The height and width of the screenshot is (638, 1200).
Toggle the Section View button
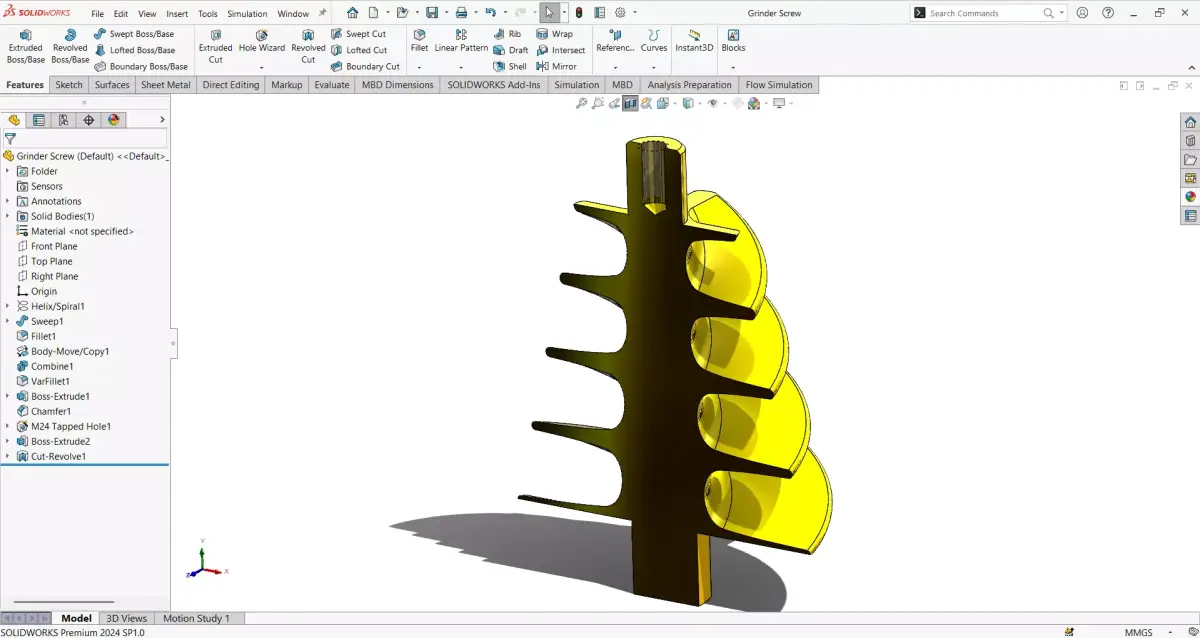pos(630,103)
